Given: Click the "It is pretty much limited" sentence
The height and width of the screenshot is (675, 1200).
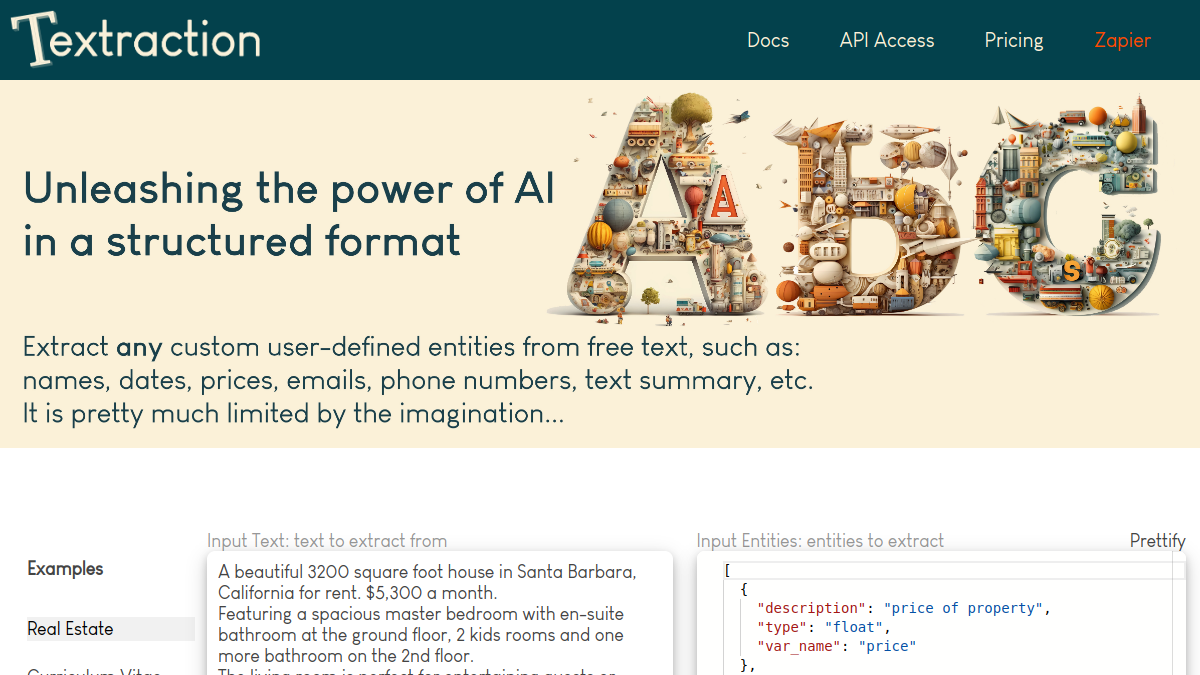Looking at the screenshot, I should pos(293,413).
